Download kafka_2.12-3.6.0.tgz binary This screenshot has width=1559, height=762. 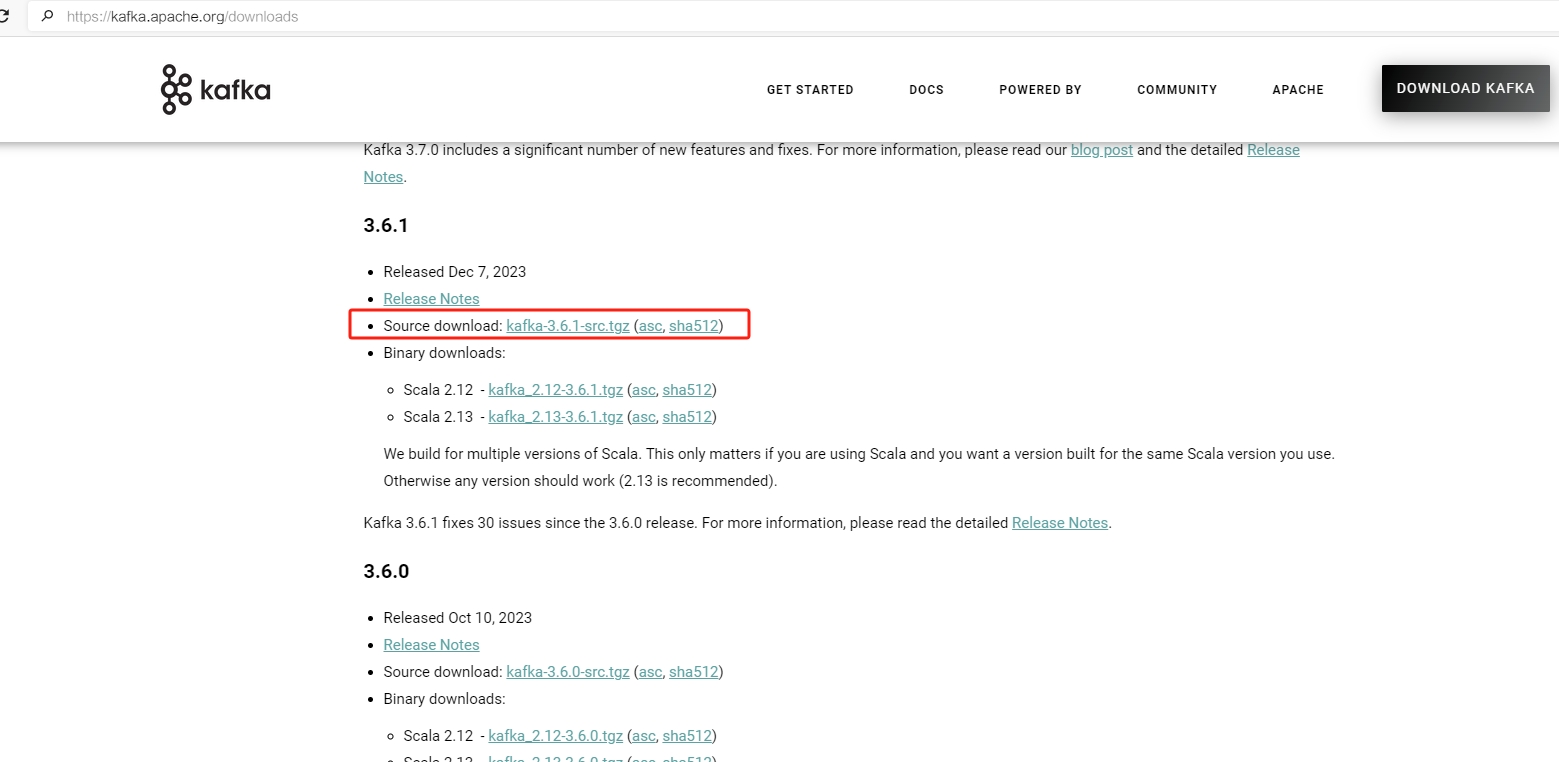(556, 736)
